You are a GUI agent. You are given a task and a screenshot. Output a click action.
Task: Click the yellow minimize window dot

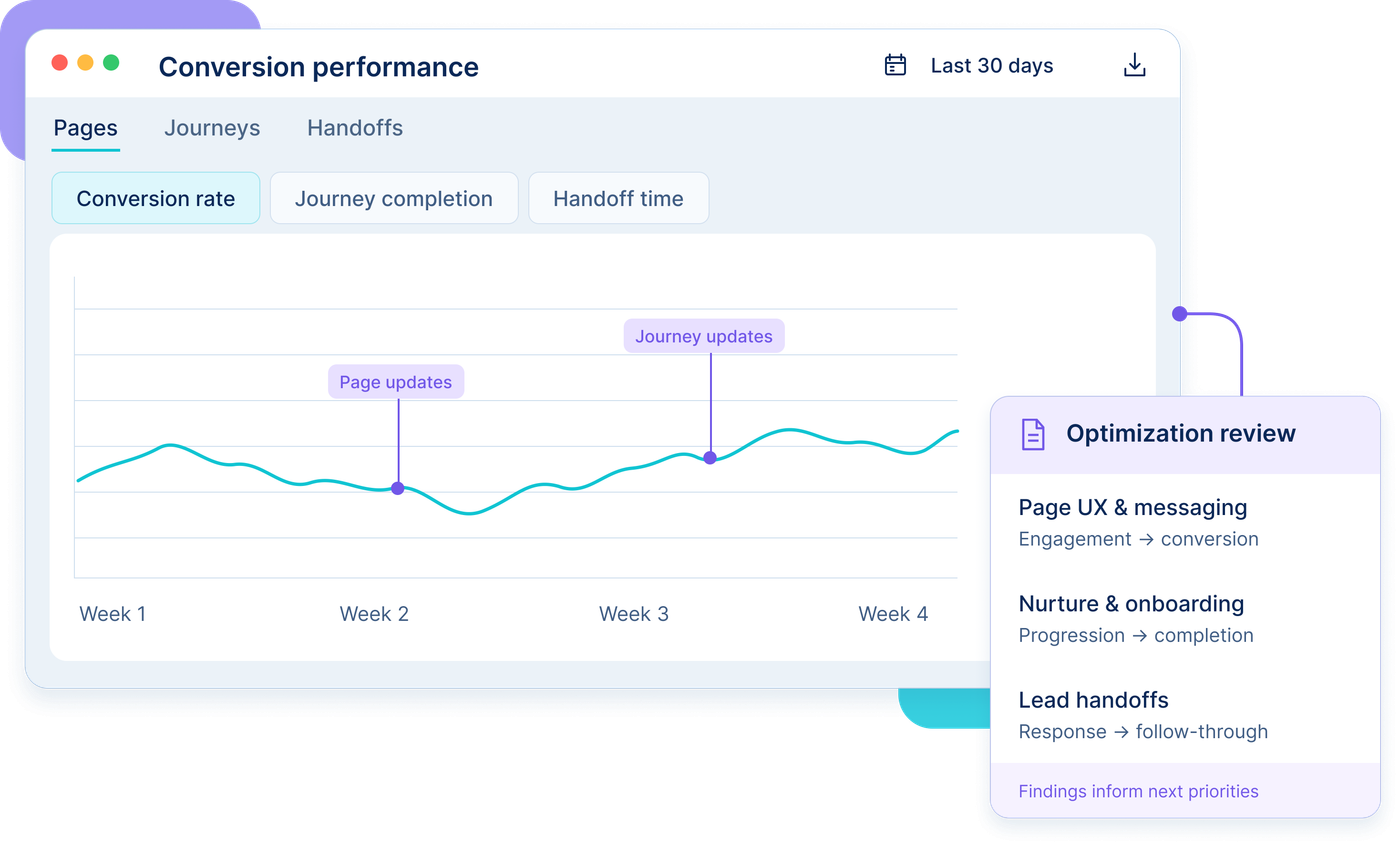click(86, 62)
